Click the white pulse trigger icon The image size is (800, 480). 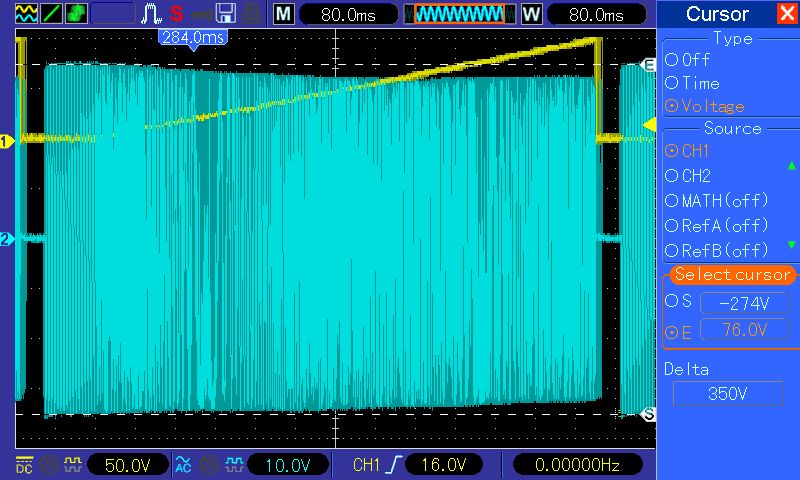(x=152, y=14)
